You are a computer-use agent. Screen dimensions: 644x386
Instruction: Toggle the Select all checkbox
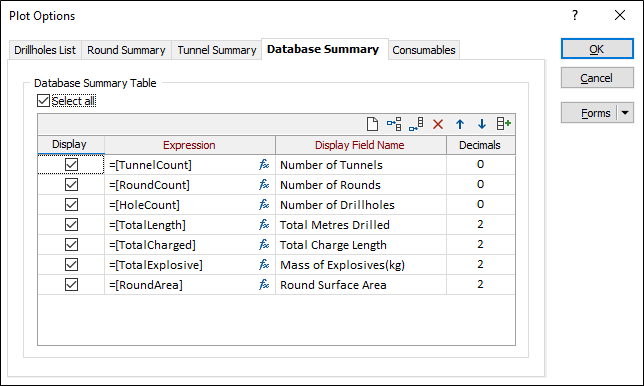[44, 101]
